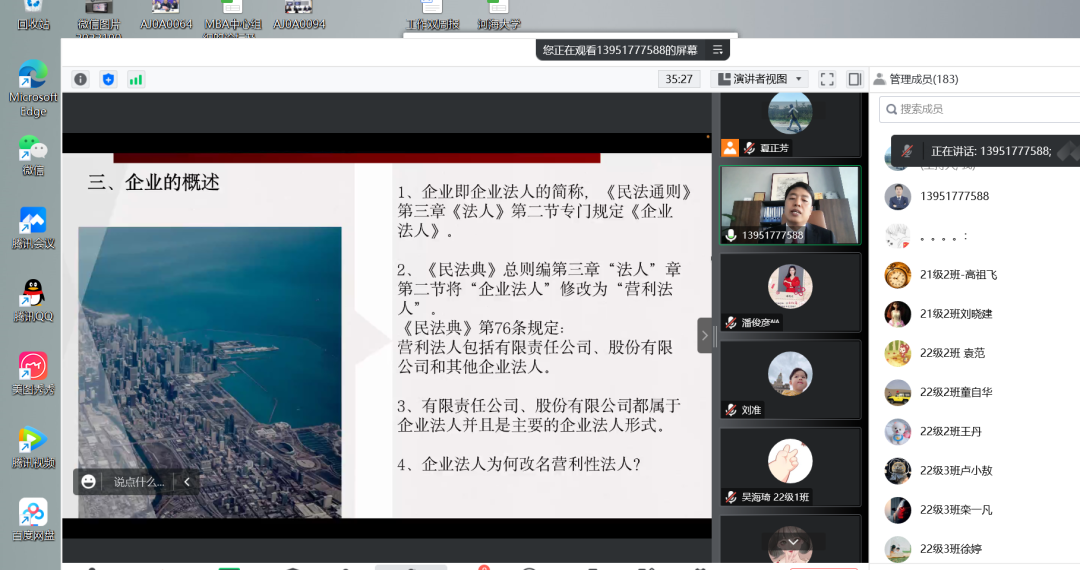Click the avatar of 22级2班童自华

point(897,392)
